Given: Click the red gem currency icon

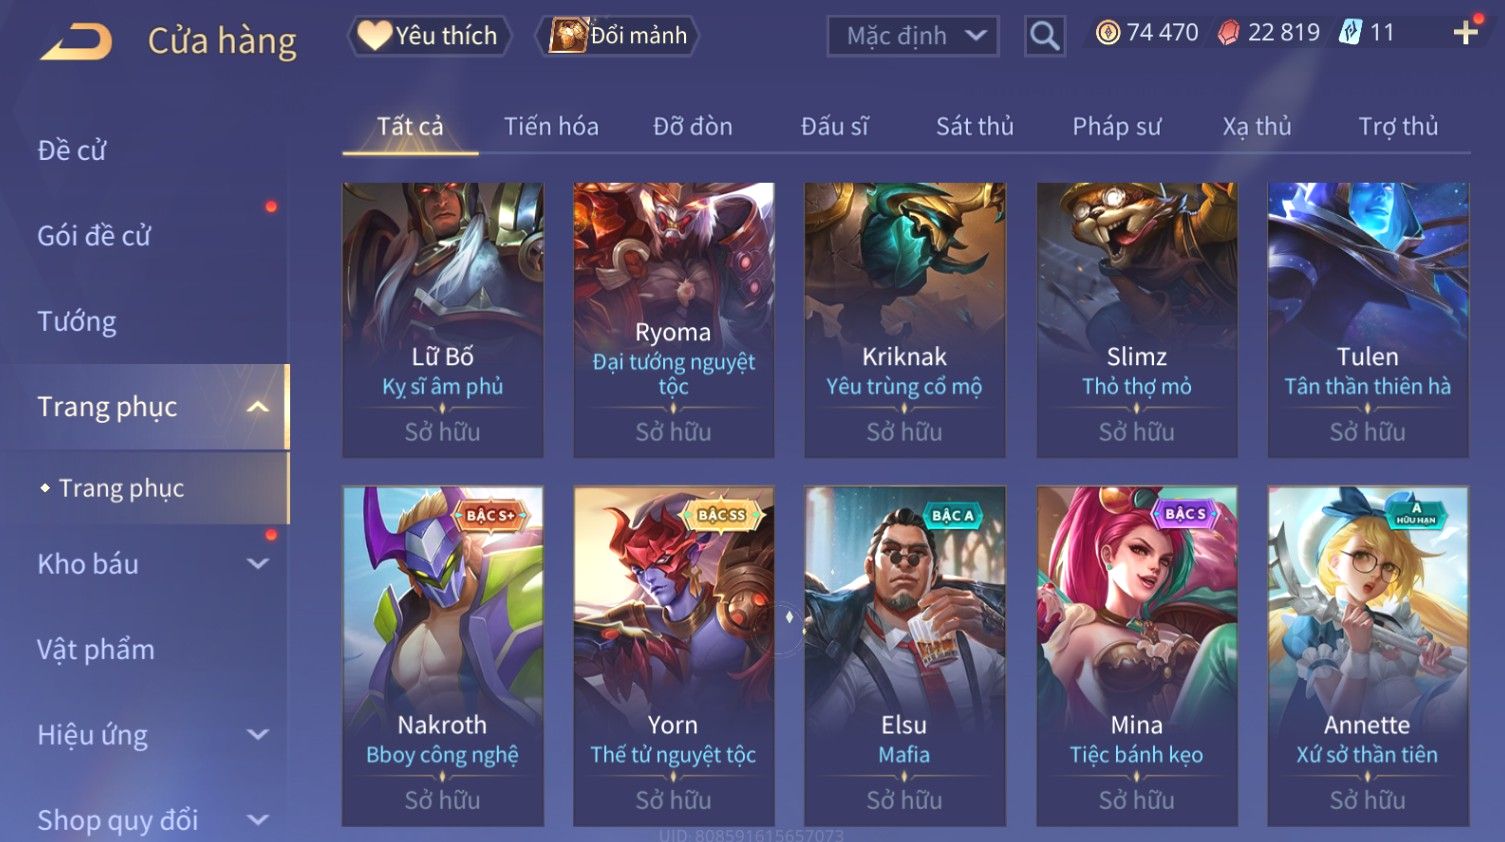Looking at the screenshot, I should tap(1228, 33).
